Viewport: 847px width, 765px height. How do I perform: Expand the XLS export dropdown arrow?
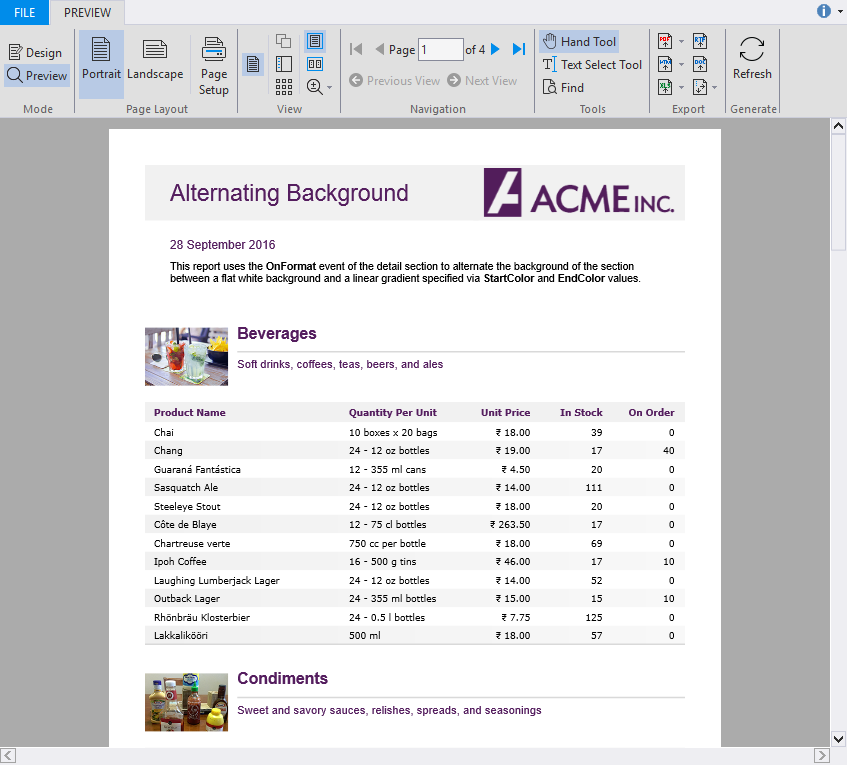tap(681, 88)
